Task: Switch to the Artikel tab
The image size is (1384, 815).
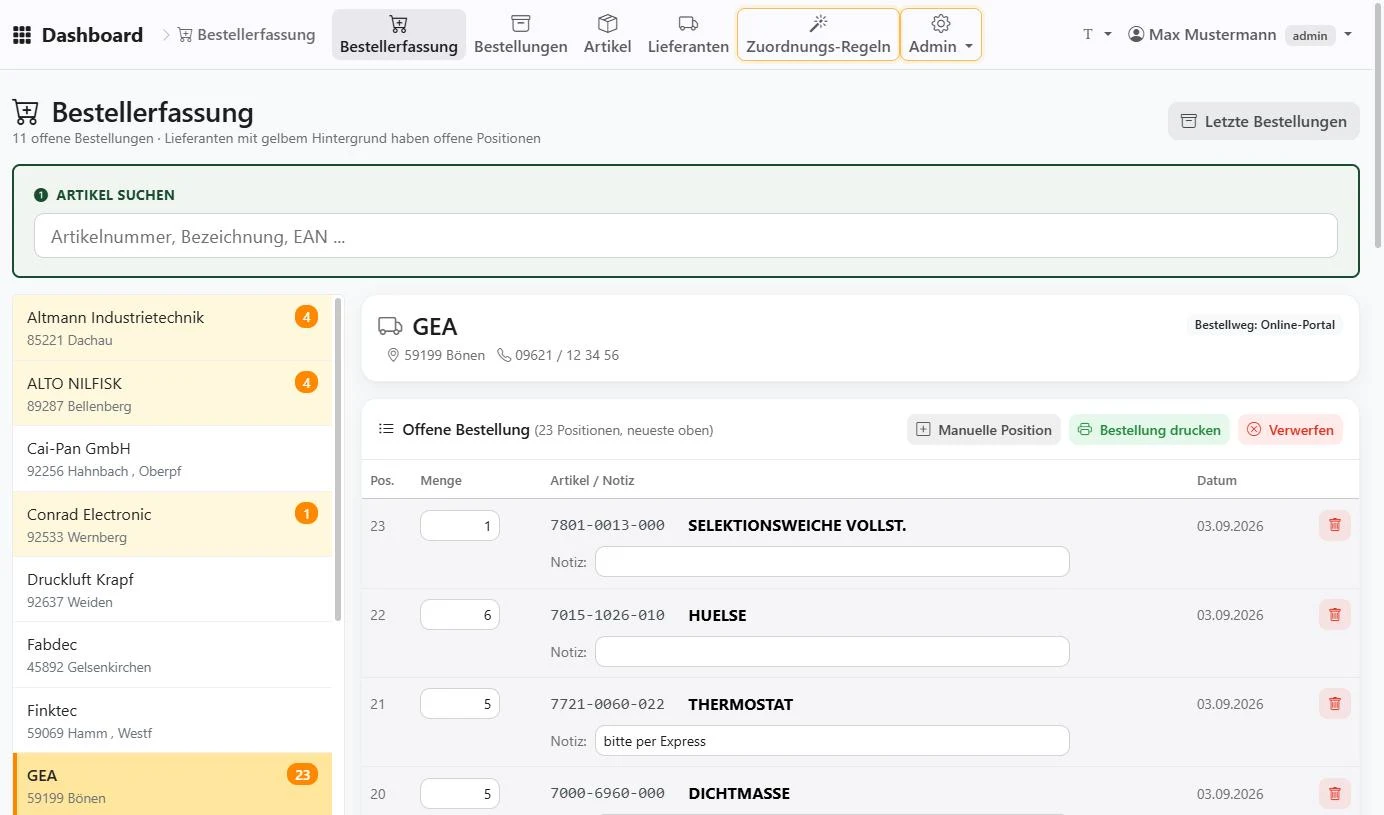Action: (608, 35)
